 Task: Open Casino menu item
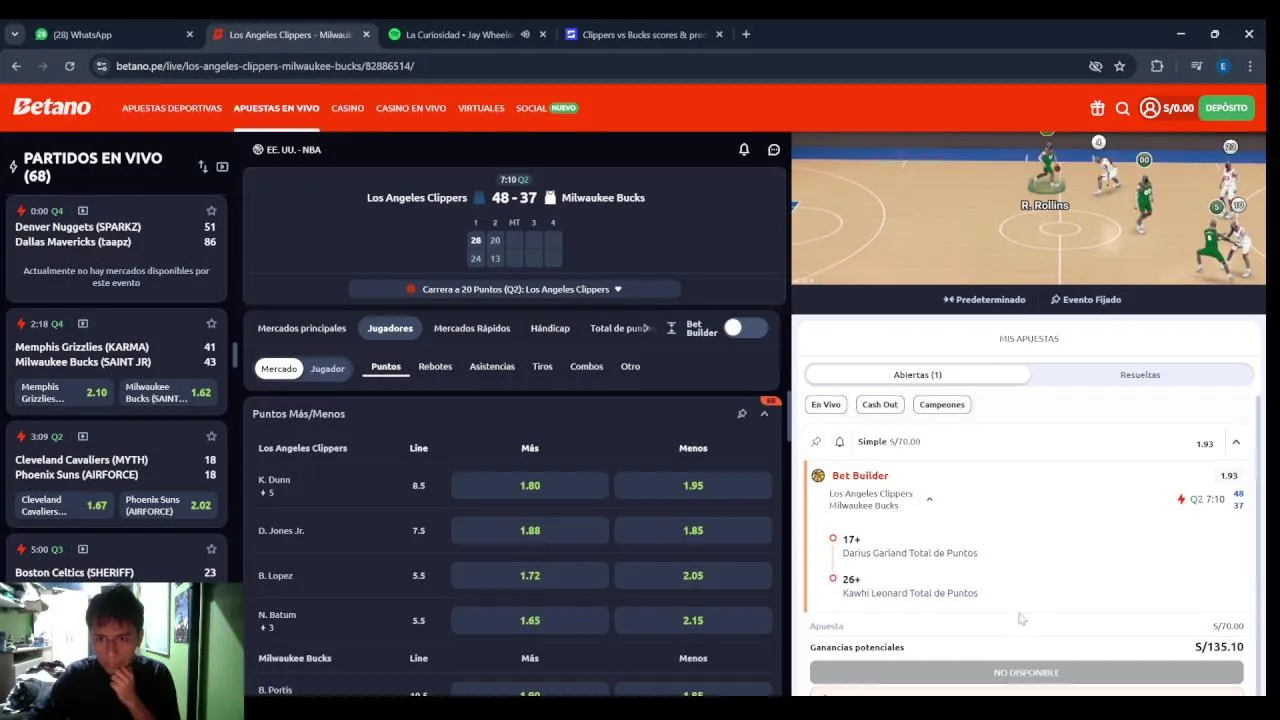tap(348, 108)
